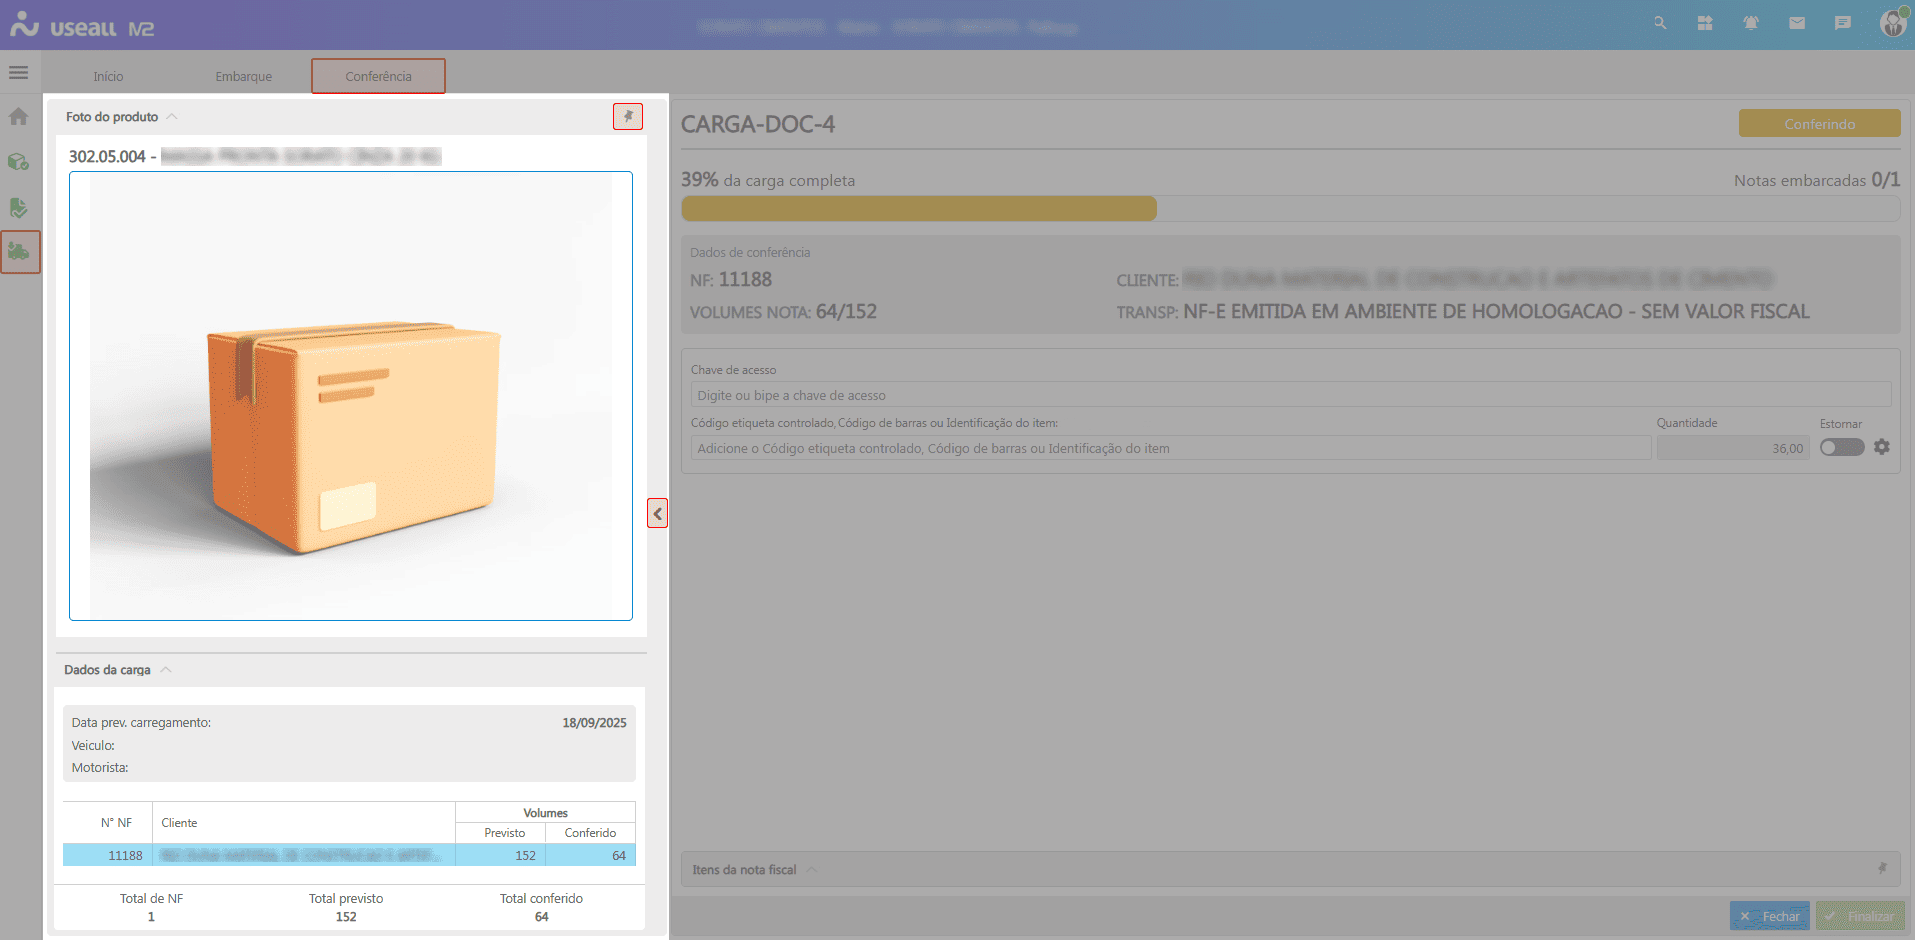
Task: Open the truck loading sidebar icon
Action: point(19,252)
